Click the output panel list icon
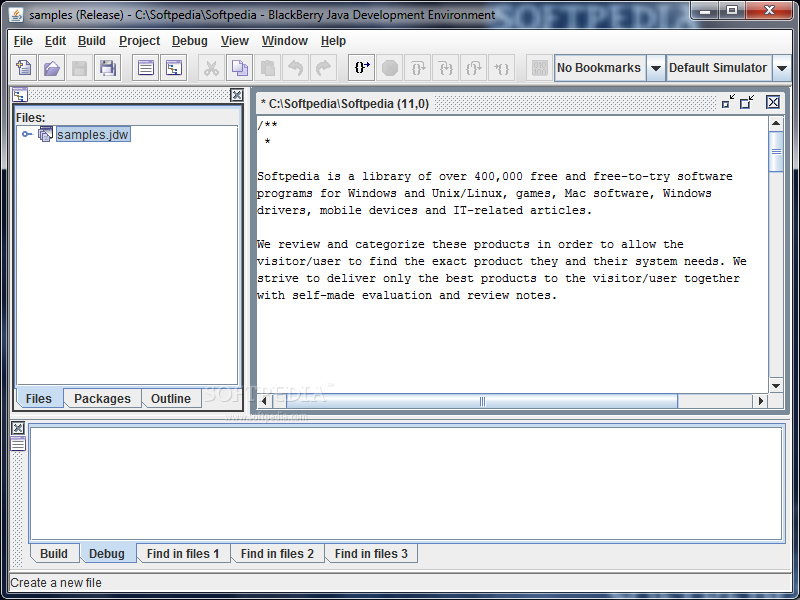 18,444
